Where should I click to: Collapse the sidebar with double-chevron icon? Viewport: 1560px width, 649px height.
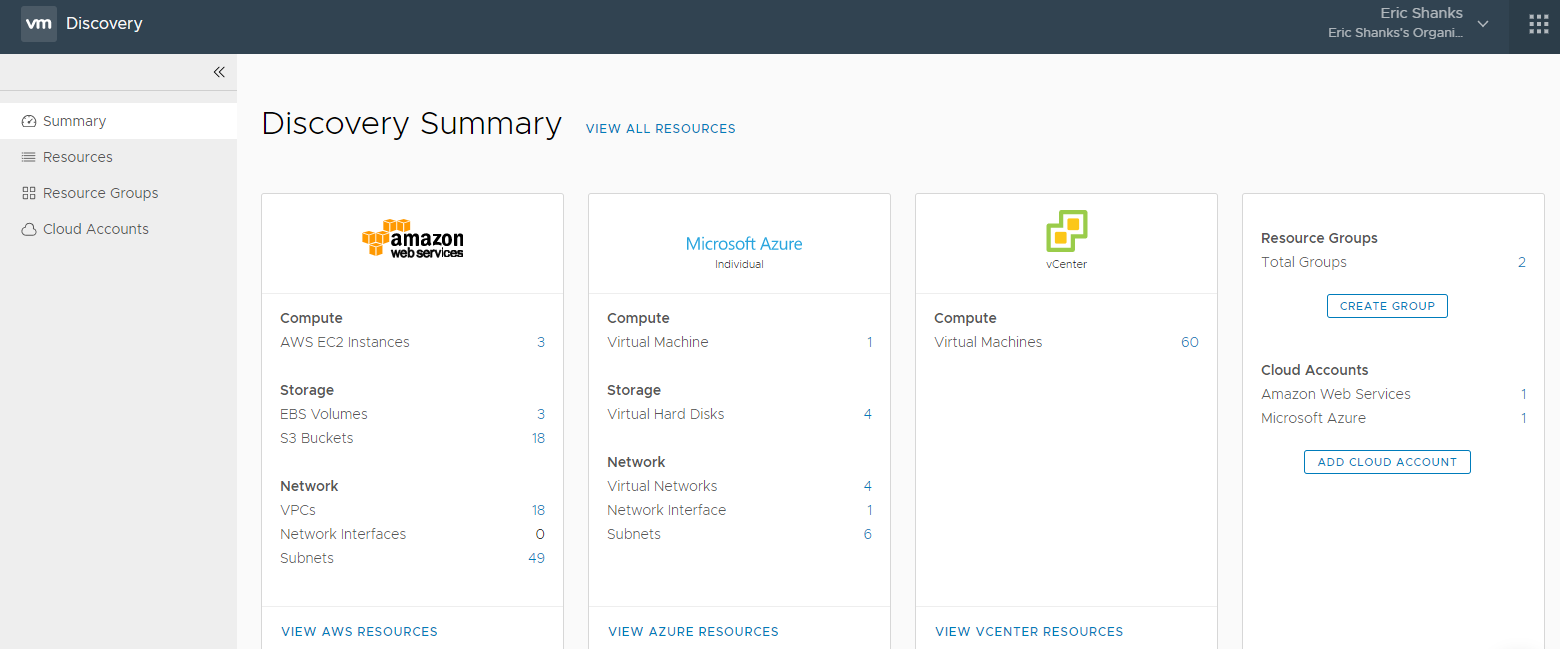coord(219,72)
